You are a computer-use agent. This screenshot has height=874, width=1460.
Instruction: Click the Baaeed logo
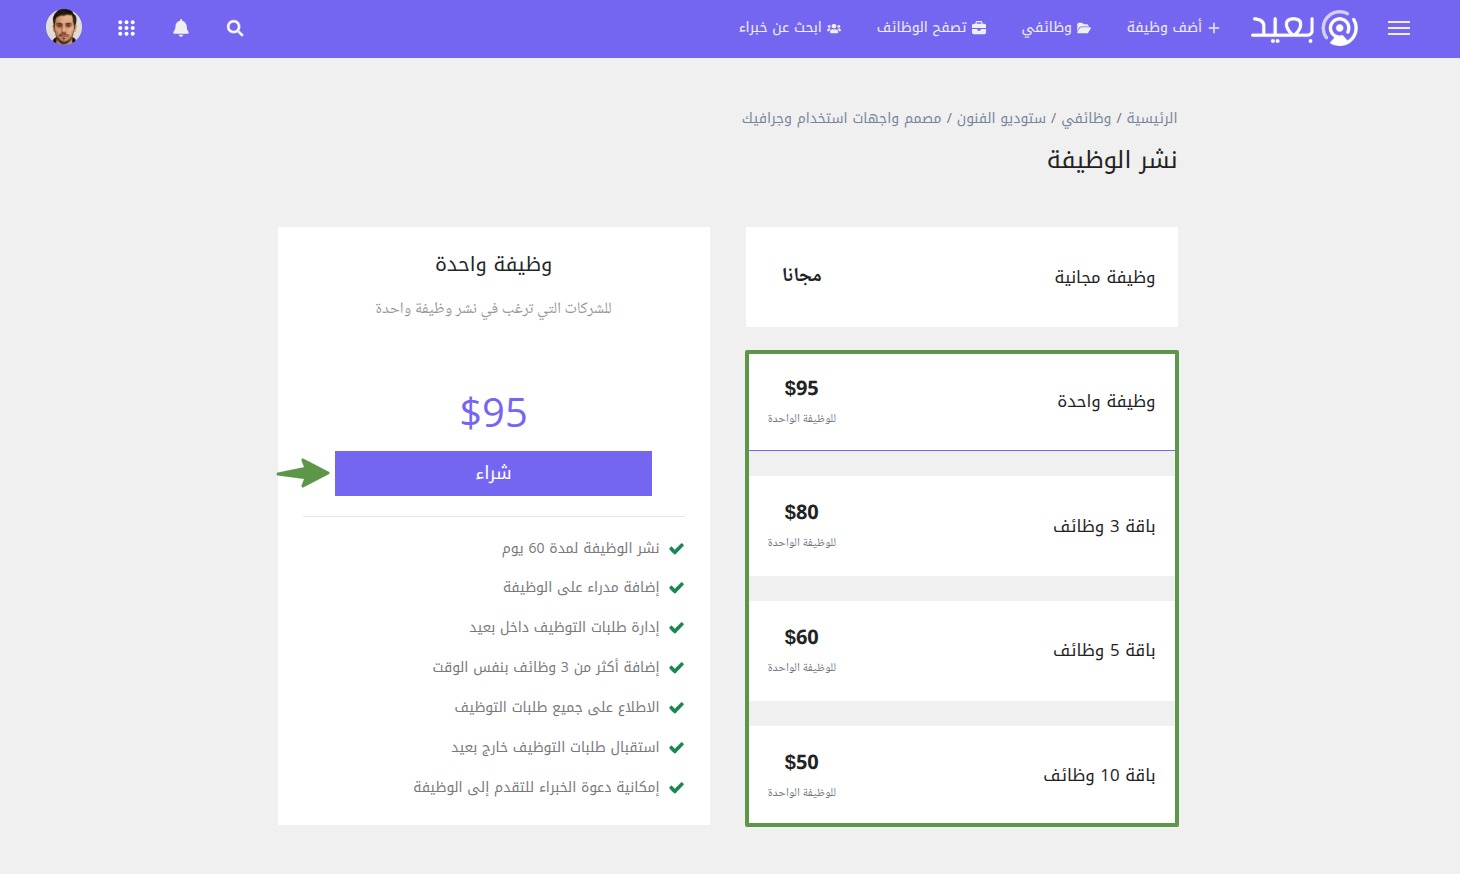click(1304, 28)
